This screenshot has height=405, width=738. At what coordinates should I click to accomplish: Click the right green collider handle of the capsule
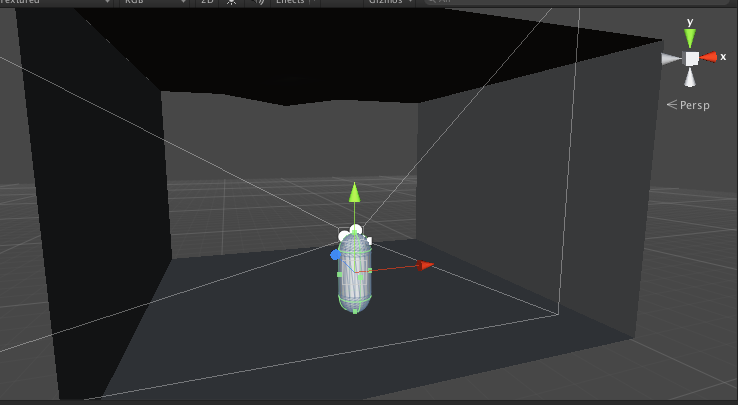coord(369,271)
